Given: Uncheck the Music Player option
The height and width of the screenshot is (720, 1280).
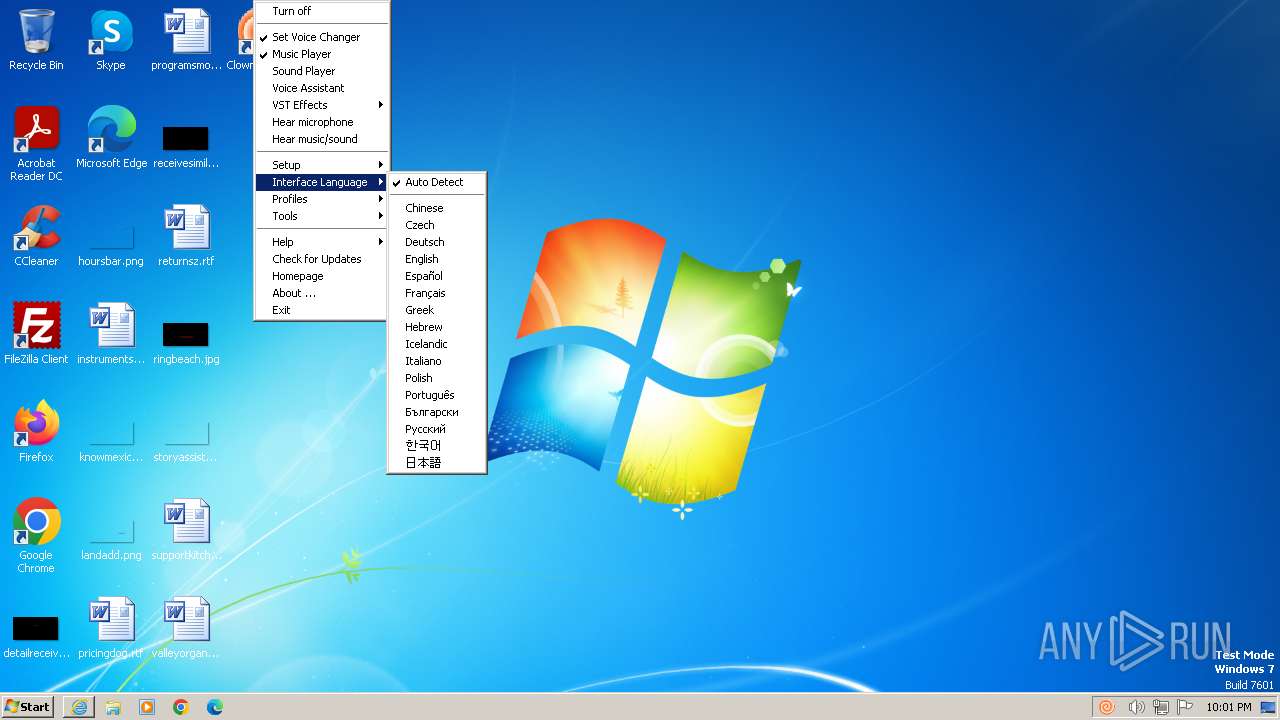Looking at the screenshot, I should pyautogui.click(x=321, y=54).
